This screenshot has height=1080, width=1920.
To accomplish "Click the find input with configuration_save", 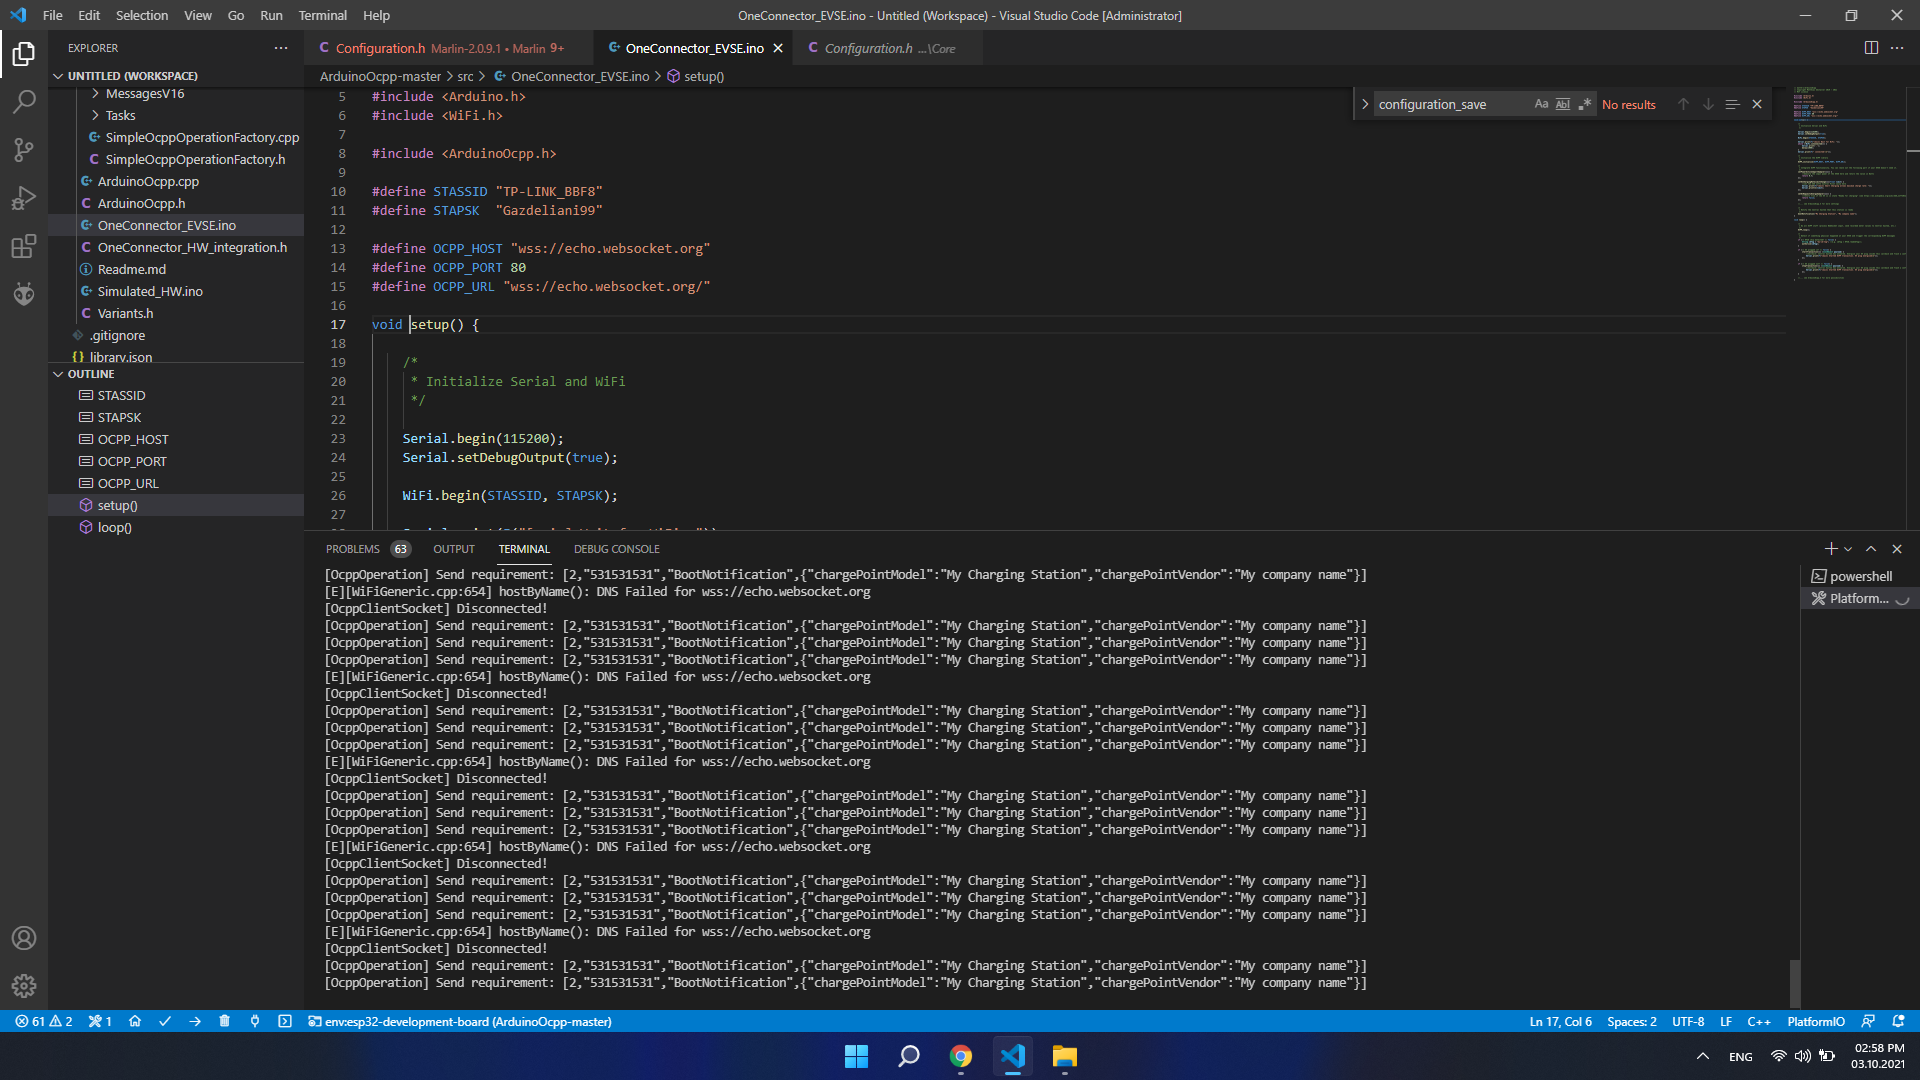I will pos(1453,104).
